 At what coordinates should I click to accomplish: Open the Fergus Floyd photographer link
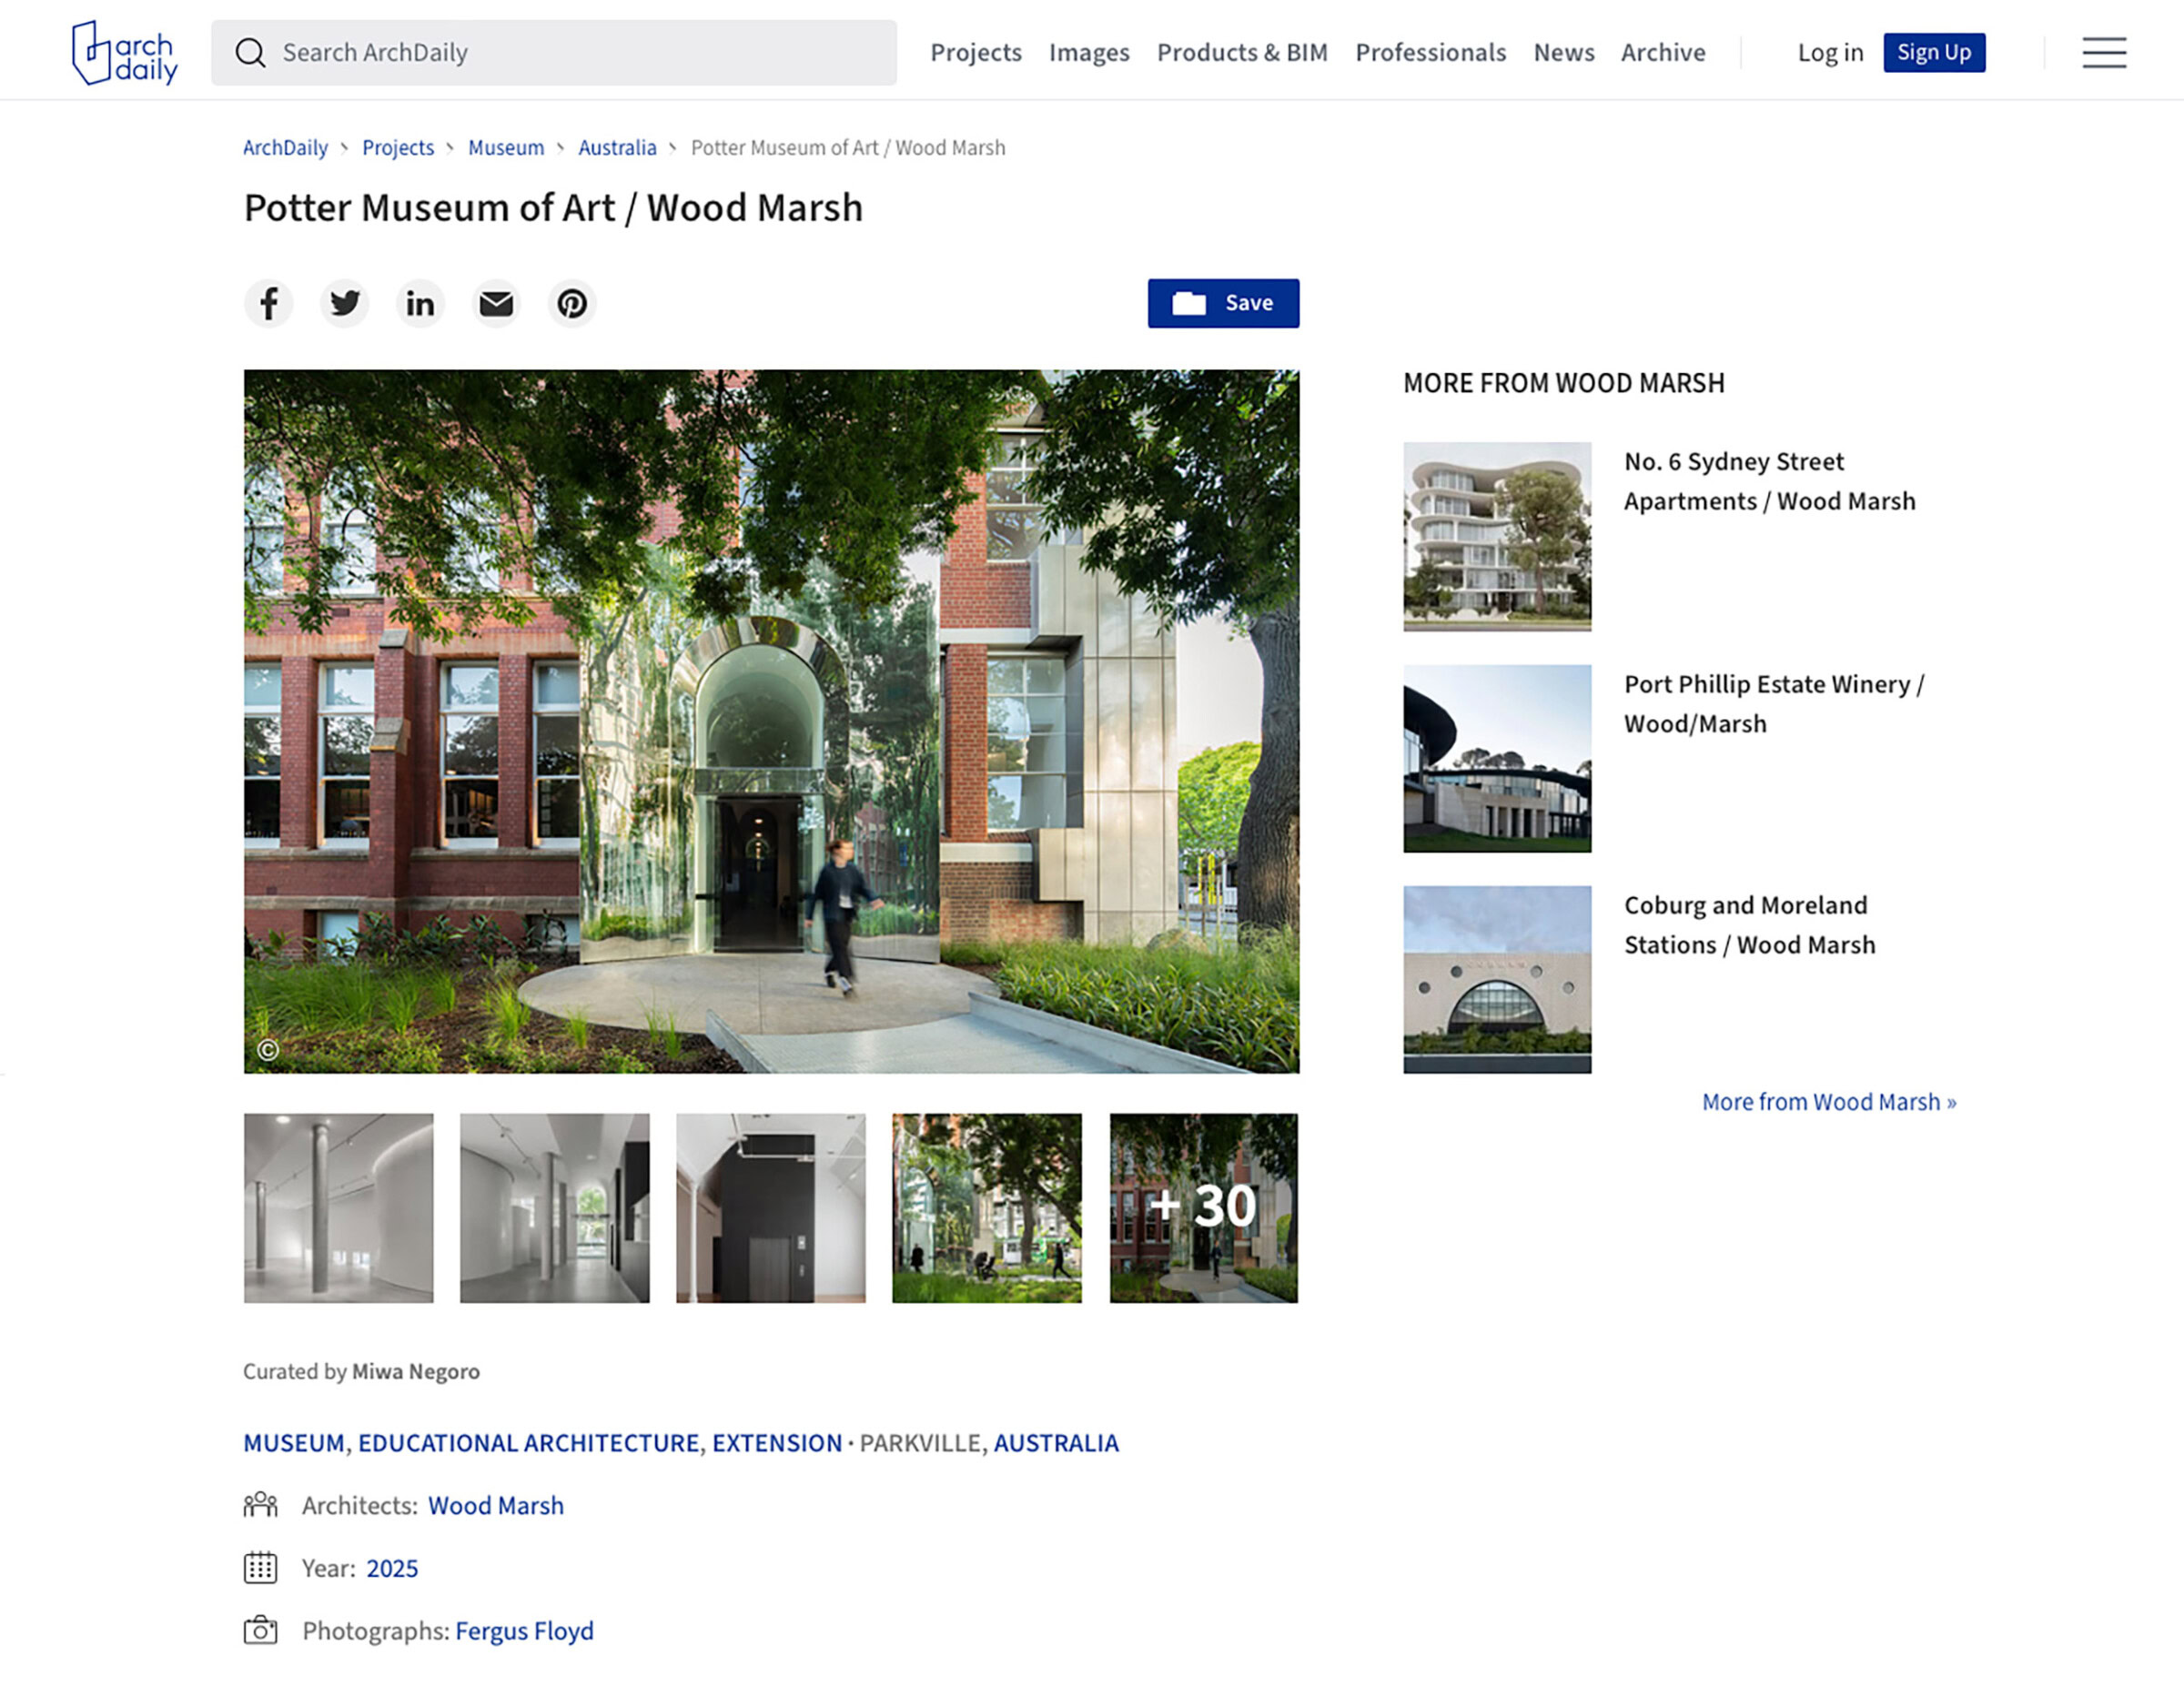click(x=524, y=1631)
